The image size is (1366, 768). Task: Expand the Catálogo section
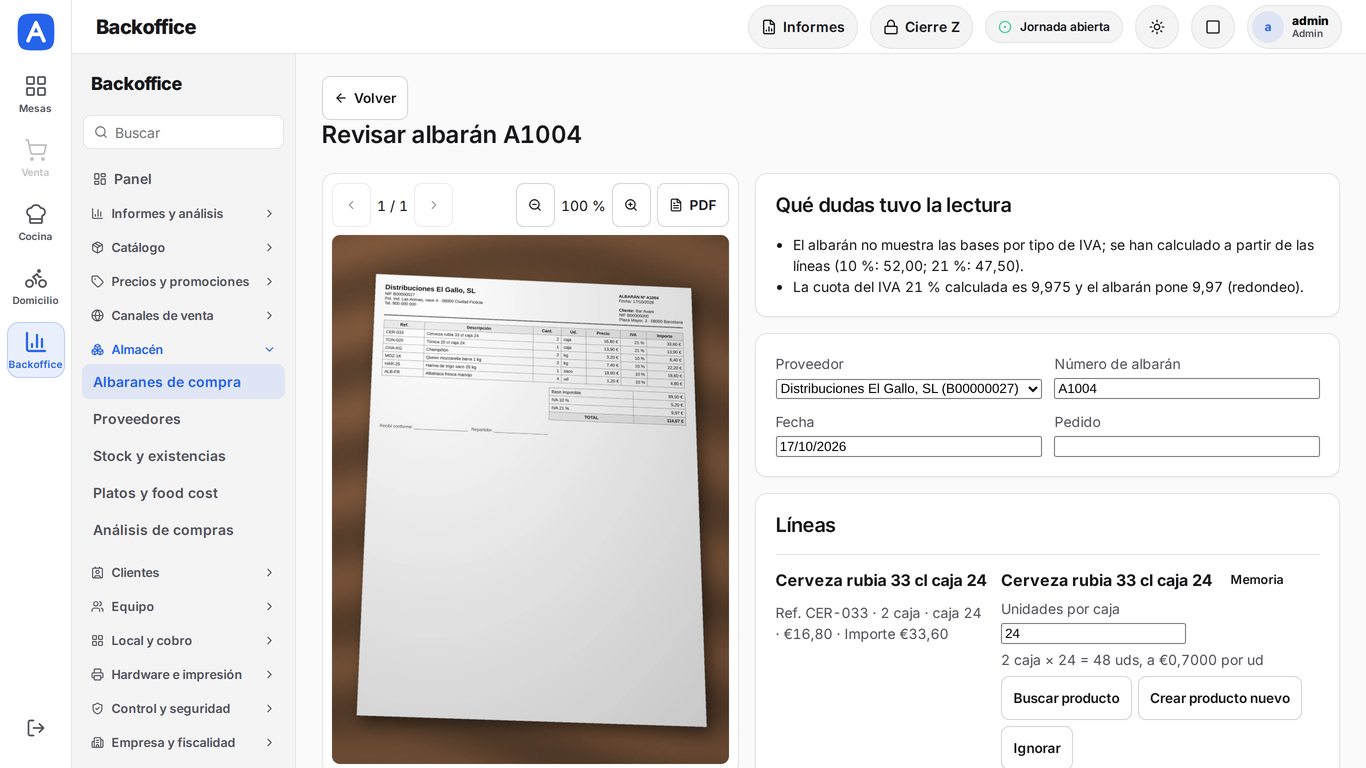(x=183, y=247)
